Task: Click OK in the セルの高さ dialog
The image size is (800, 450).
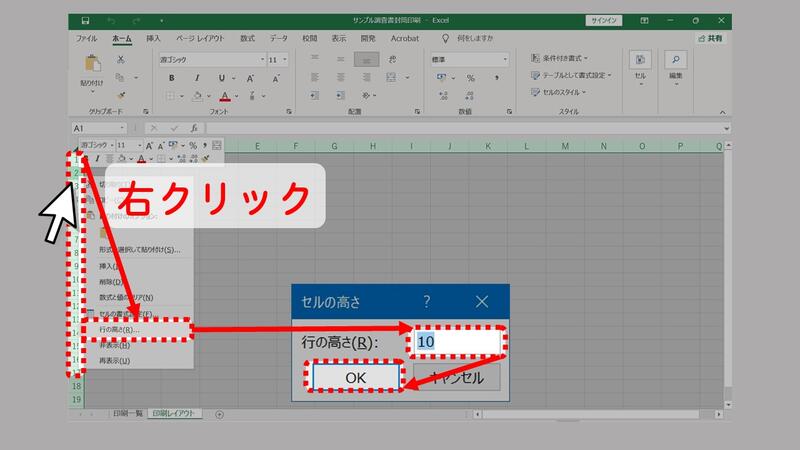Action: (x=355, y=378)
